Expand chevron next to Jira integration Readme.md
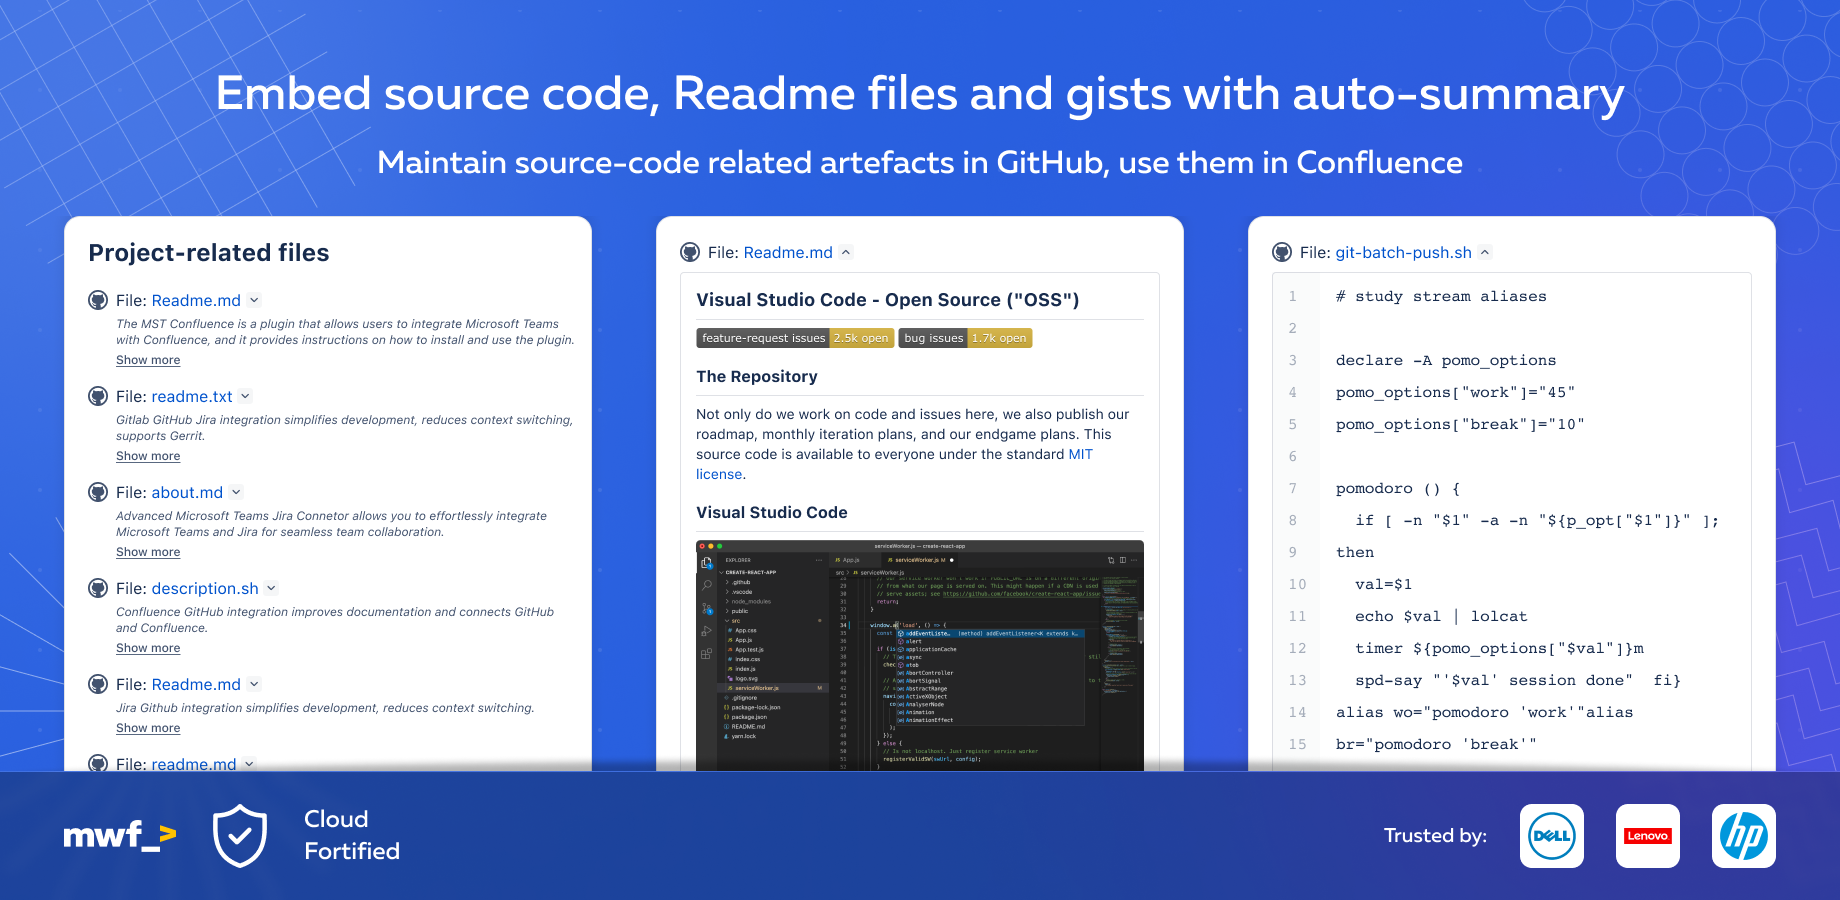The width and height of the screenshot is (1840, 900). (x=254, y=684)
